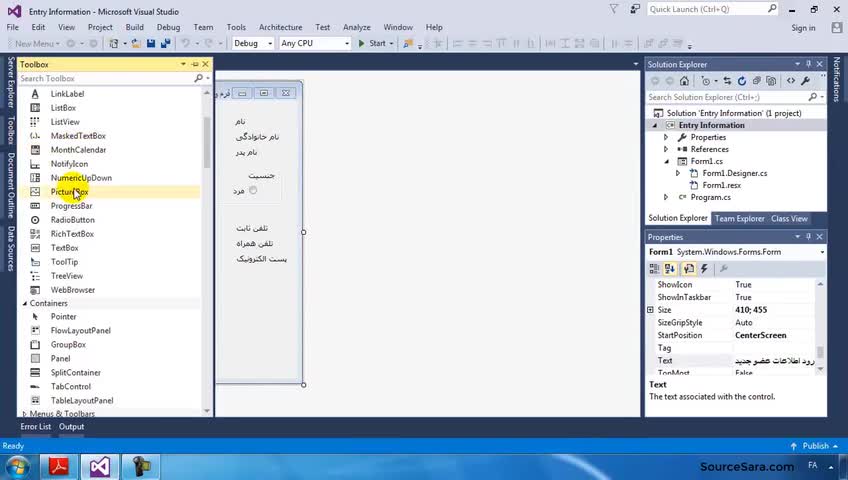Viewport: 848px width, 480px height.
Task: Switch to Team Explorer tab
Action: point(739,218)
